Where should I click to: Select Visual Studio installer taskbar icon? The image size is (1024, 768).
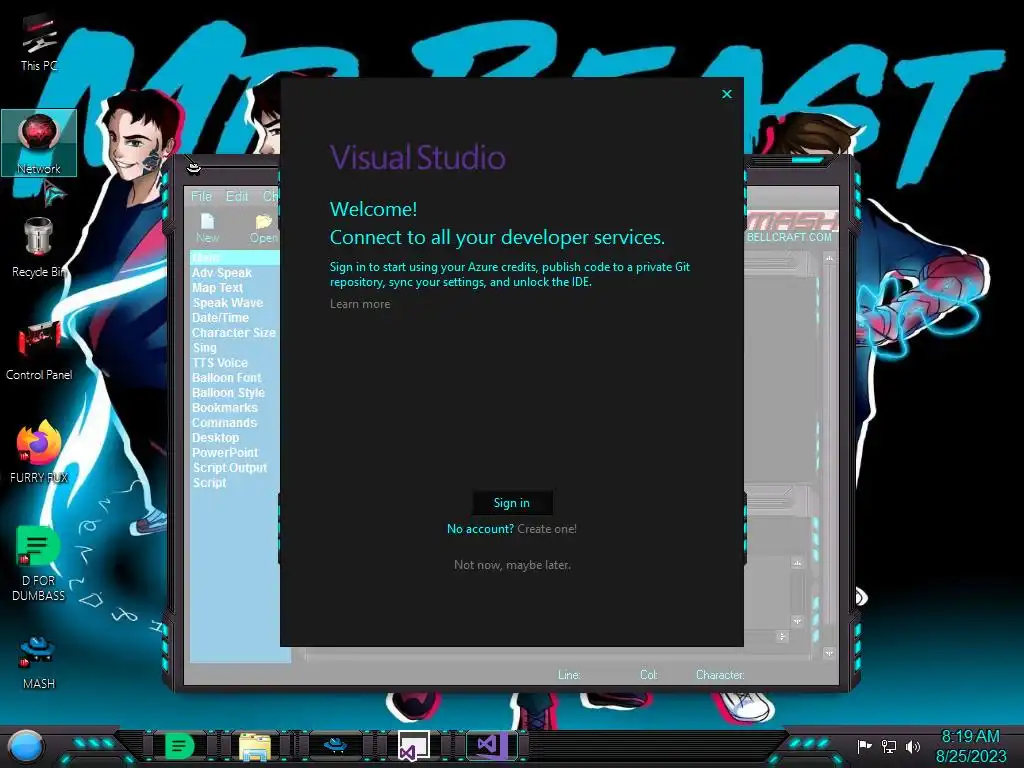point(414,746)
